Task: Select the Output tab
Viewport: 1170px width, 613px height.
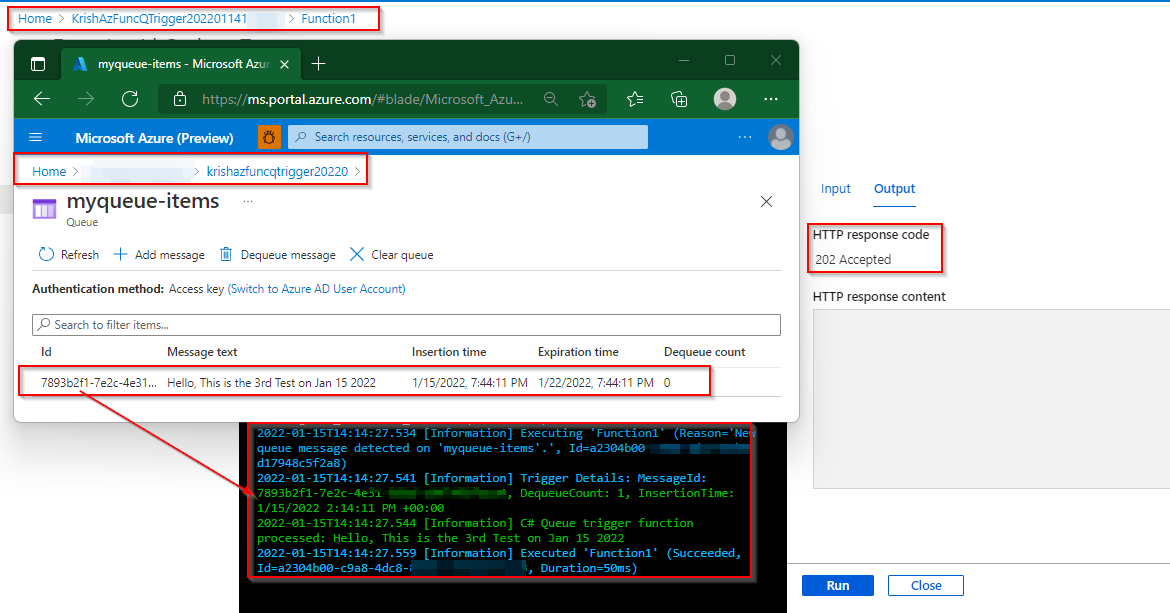Action: click(x=894, y=189)
